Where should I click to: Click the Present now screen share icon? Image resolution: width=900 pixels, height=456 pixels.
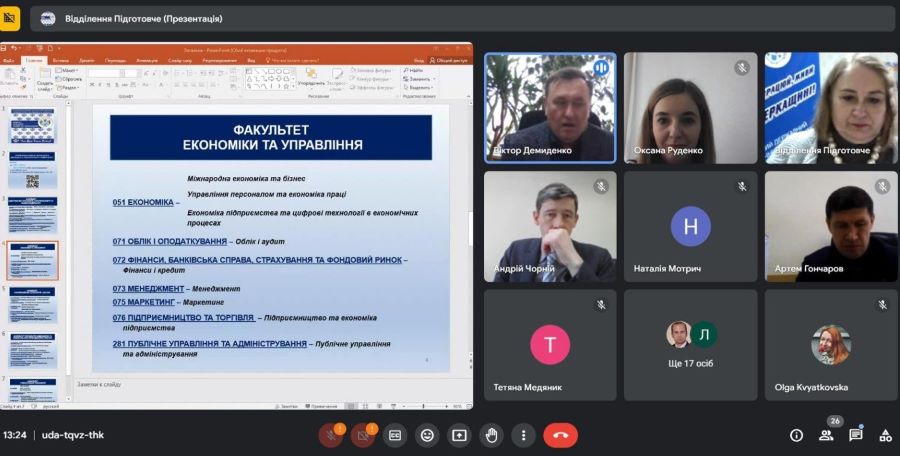459,435
